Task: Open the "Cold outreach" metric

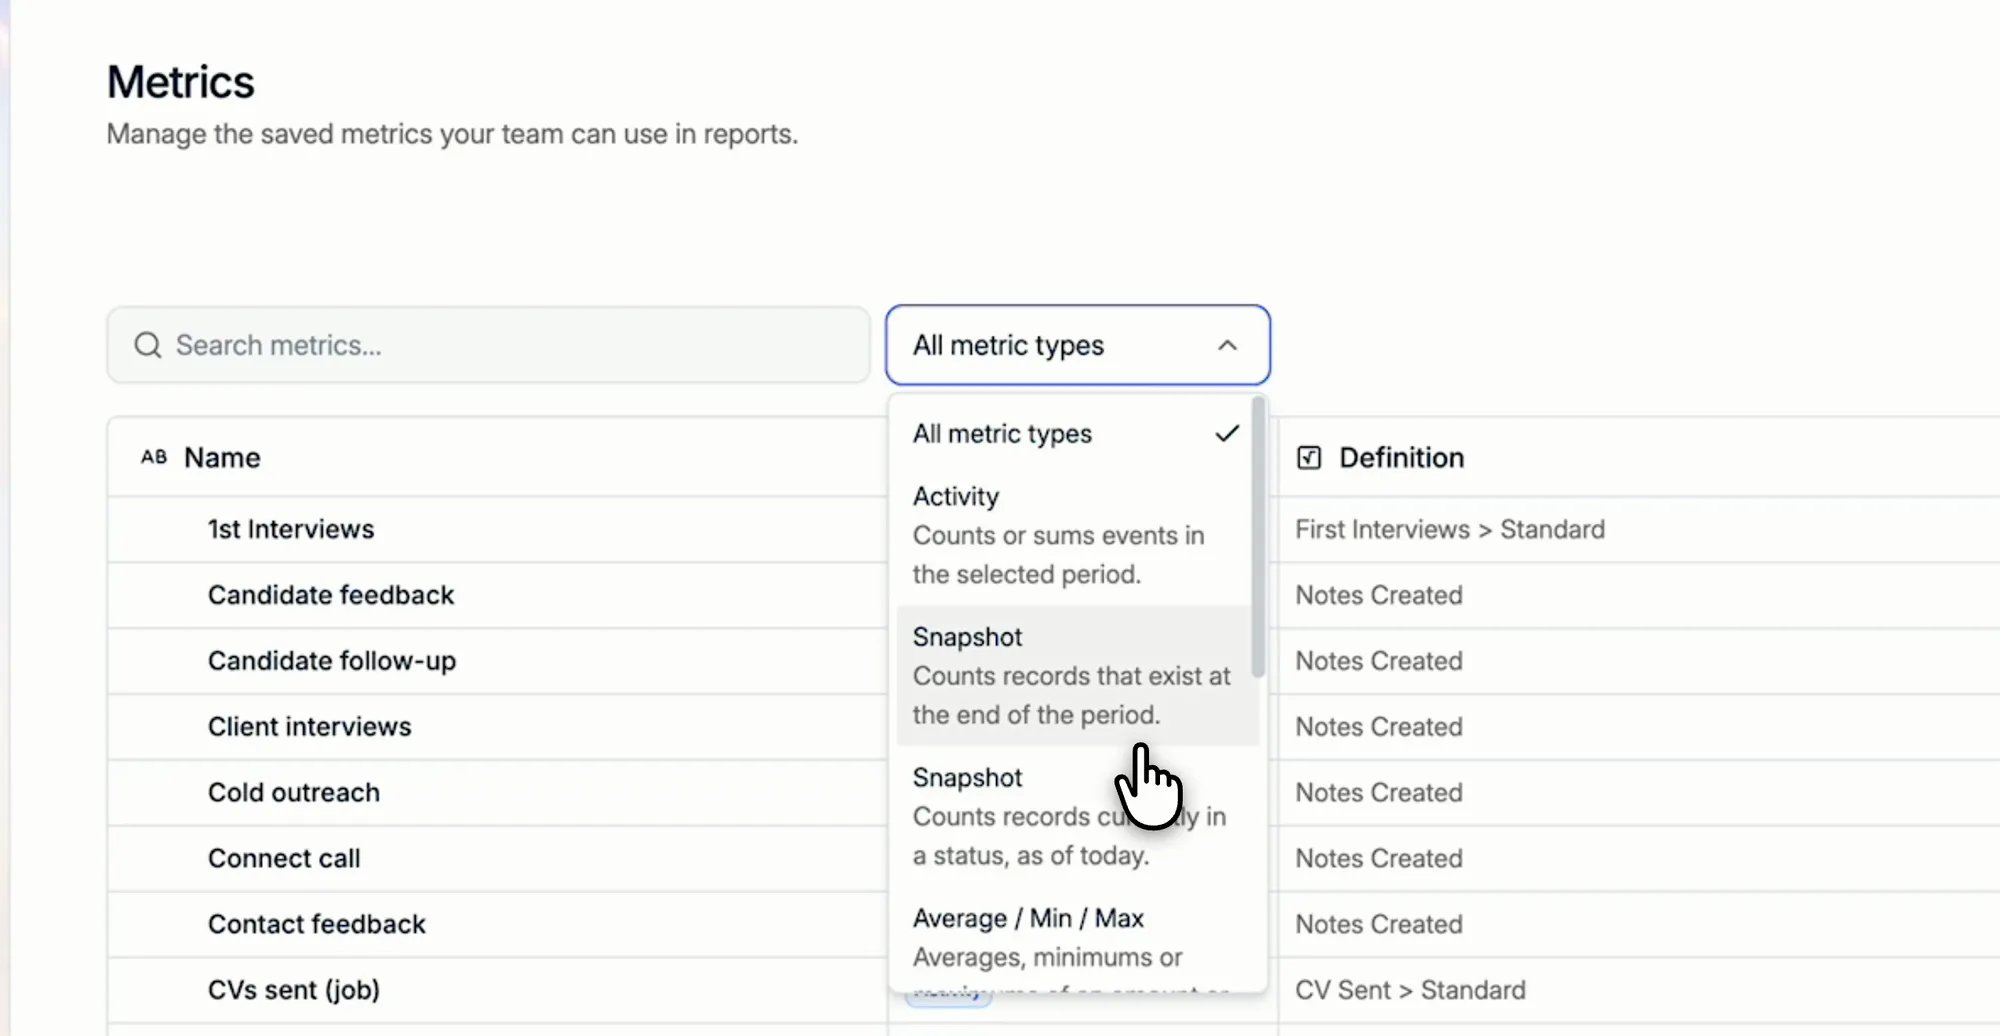Action: [x=294, y=793]
